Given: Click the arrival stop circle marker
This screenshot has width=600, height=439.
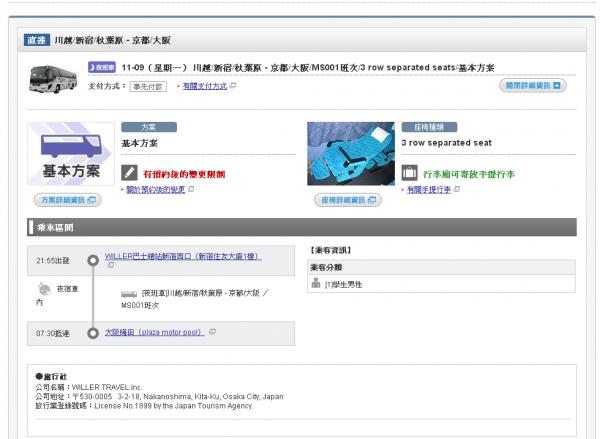Looking at the screenshot, I should coord(93,333).
